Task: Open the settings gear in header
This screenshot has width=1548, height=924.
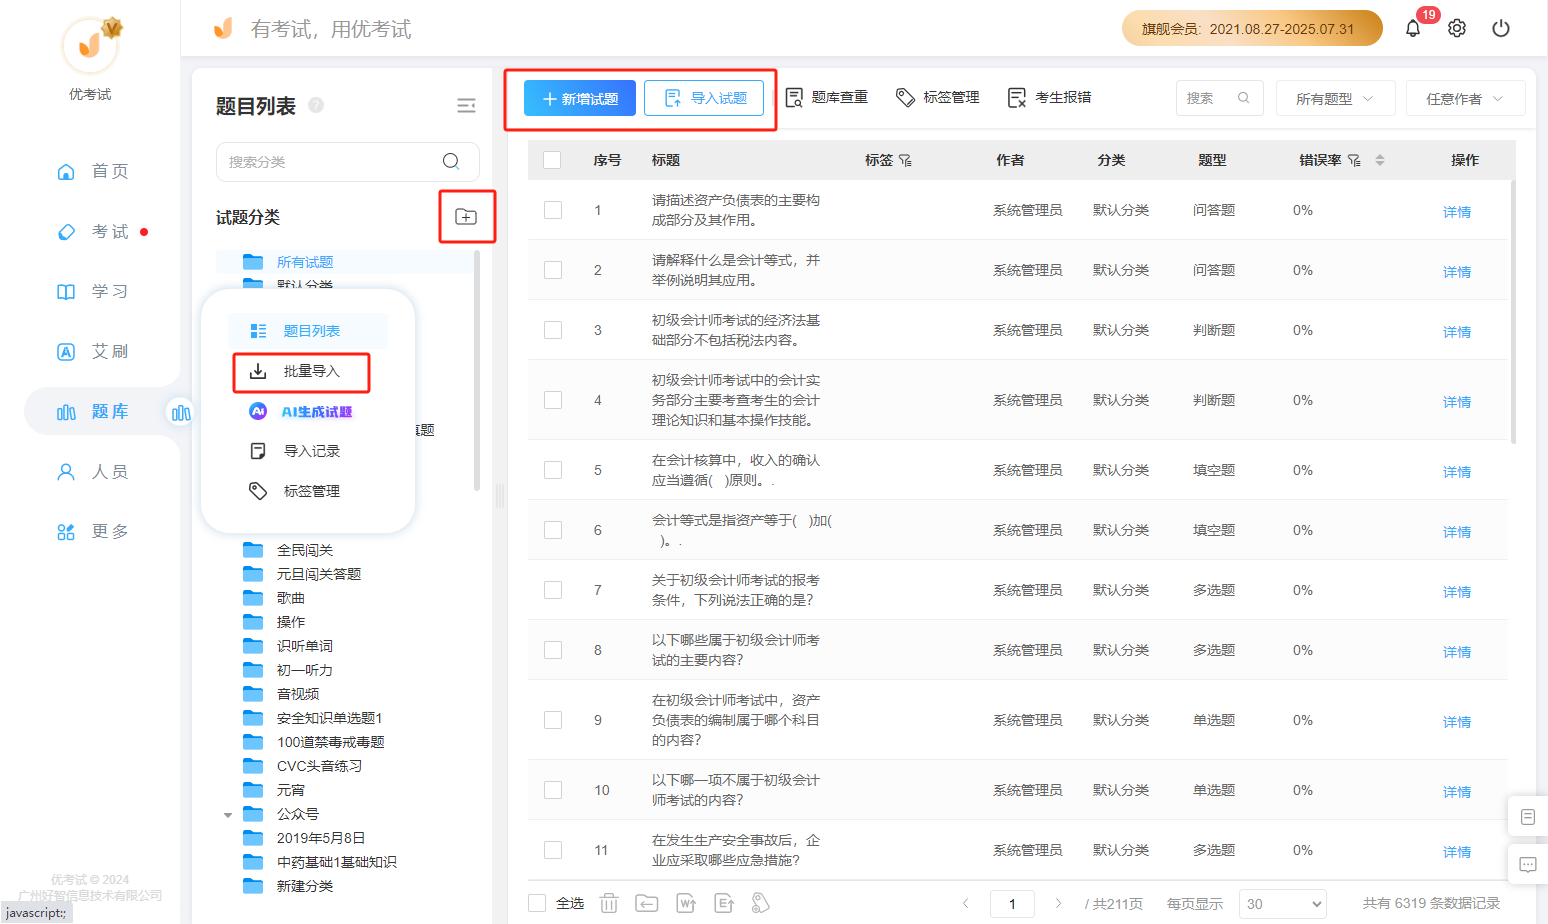Action: [1457, 28]
